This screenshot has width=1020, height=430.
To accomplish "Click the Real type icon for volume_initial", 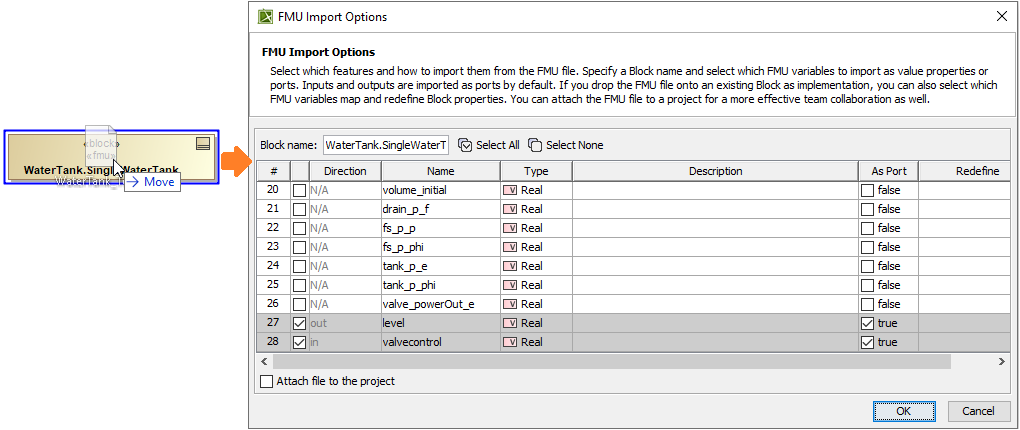I will click(x=509, y=190).
